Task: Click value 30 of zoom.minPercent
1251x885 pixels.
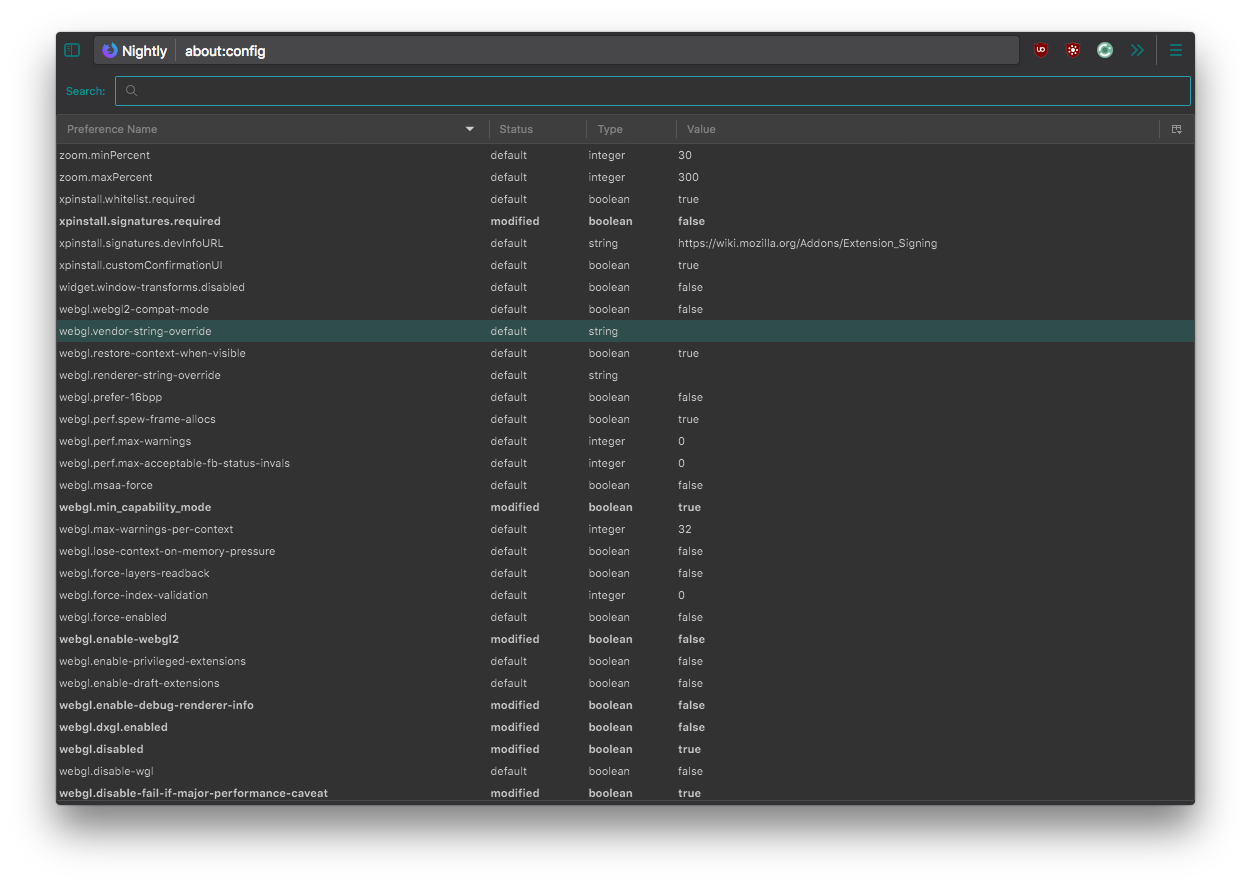Action: 685,155
